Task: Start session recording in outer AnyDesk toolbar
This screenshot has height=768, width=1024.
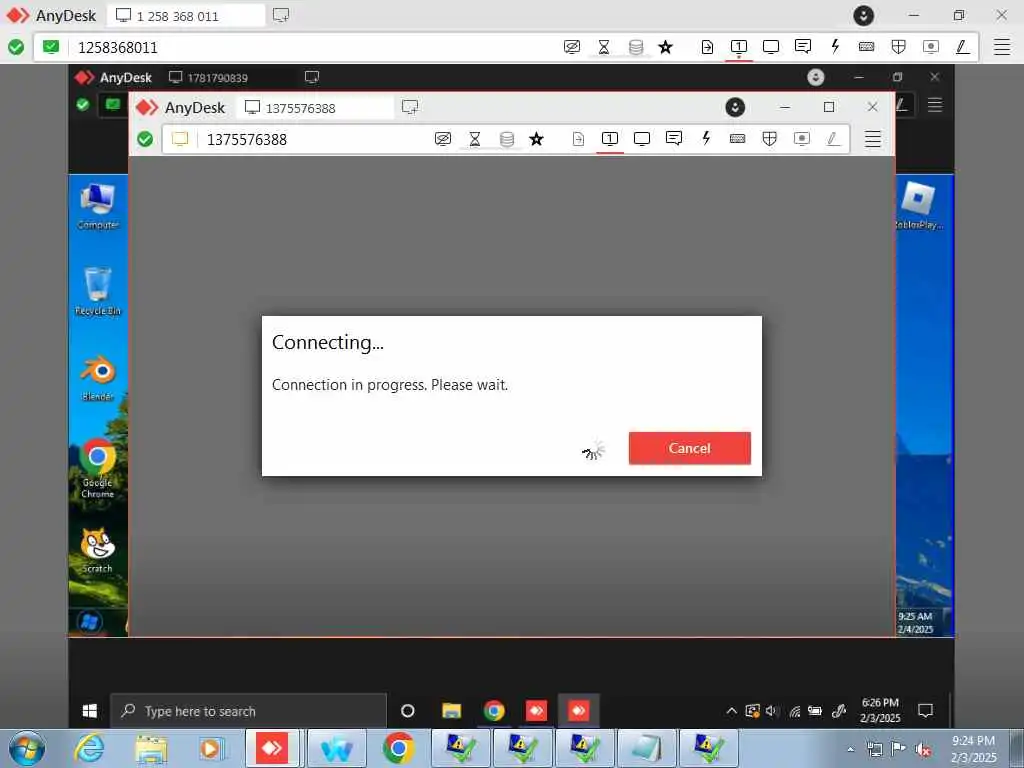Action: click(931, 47)
